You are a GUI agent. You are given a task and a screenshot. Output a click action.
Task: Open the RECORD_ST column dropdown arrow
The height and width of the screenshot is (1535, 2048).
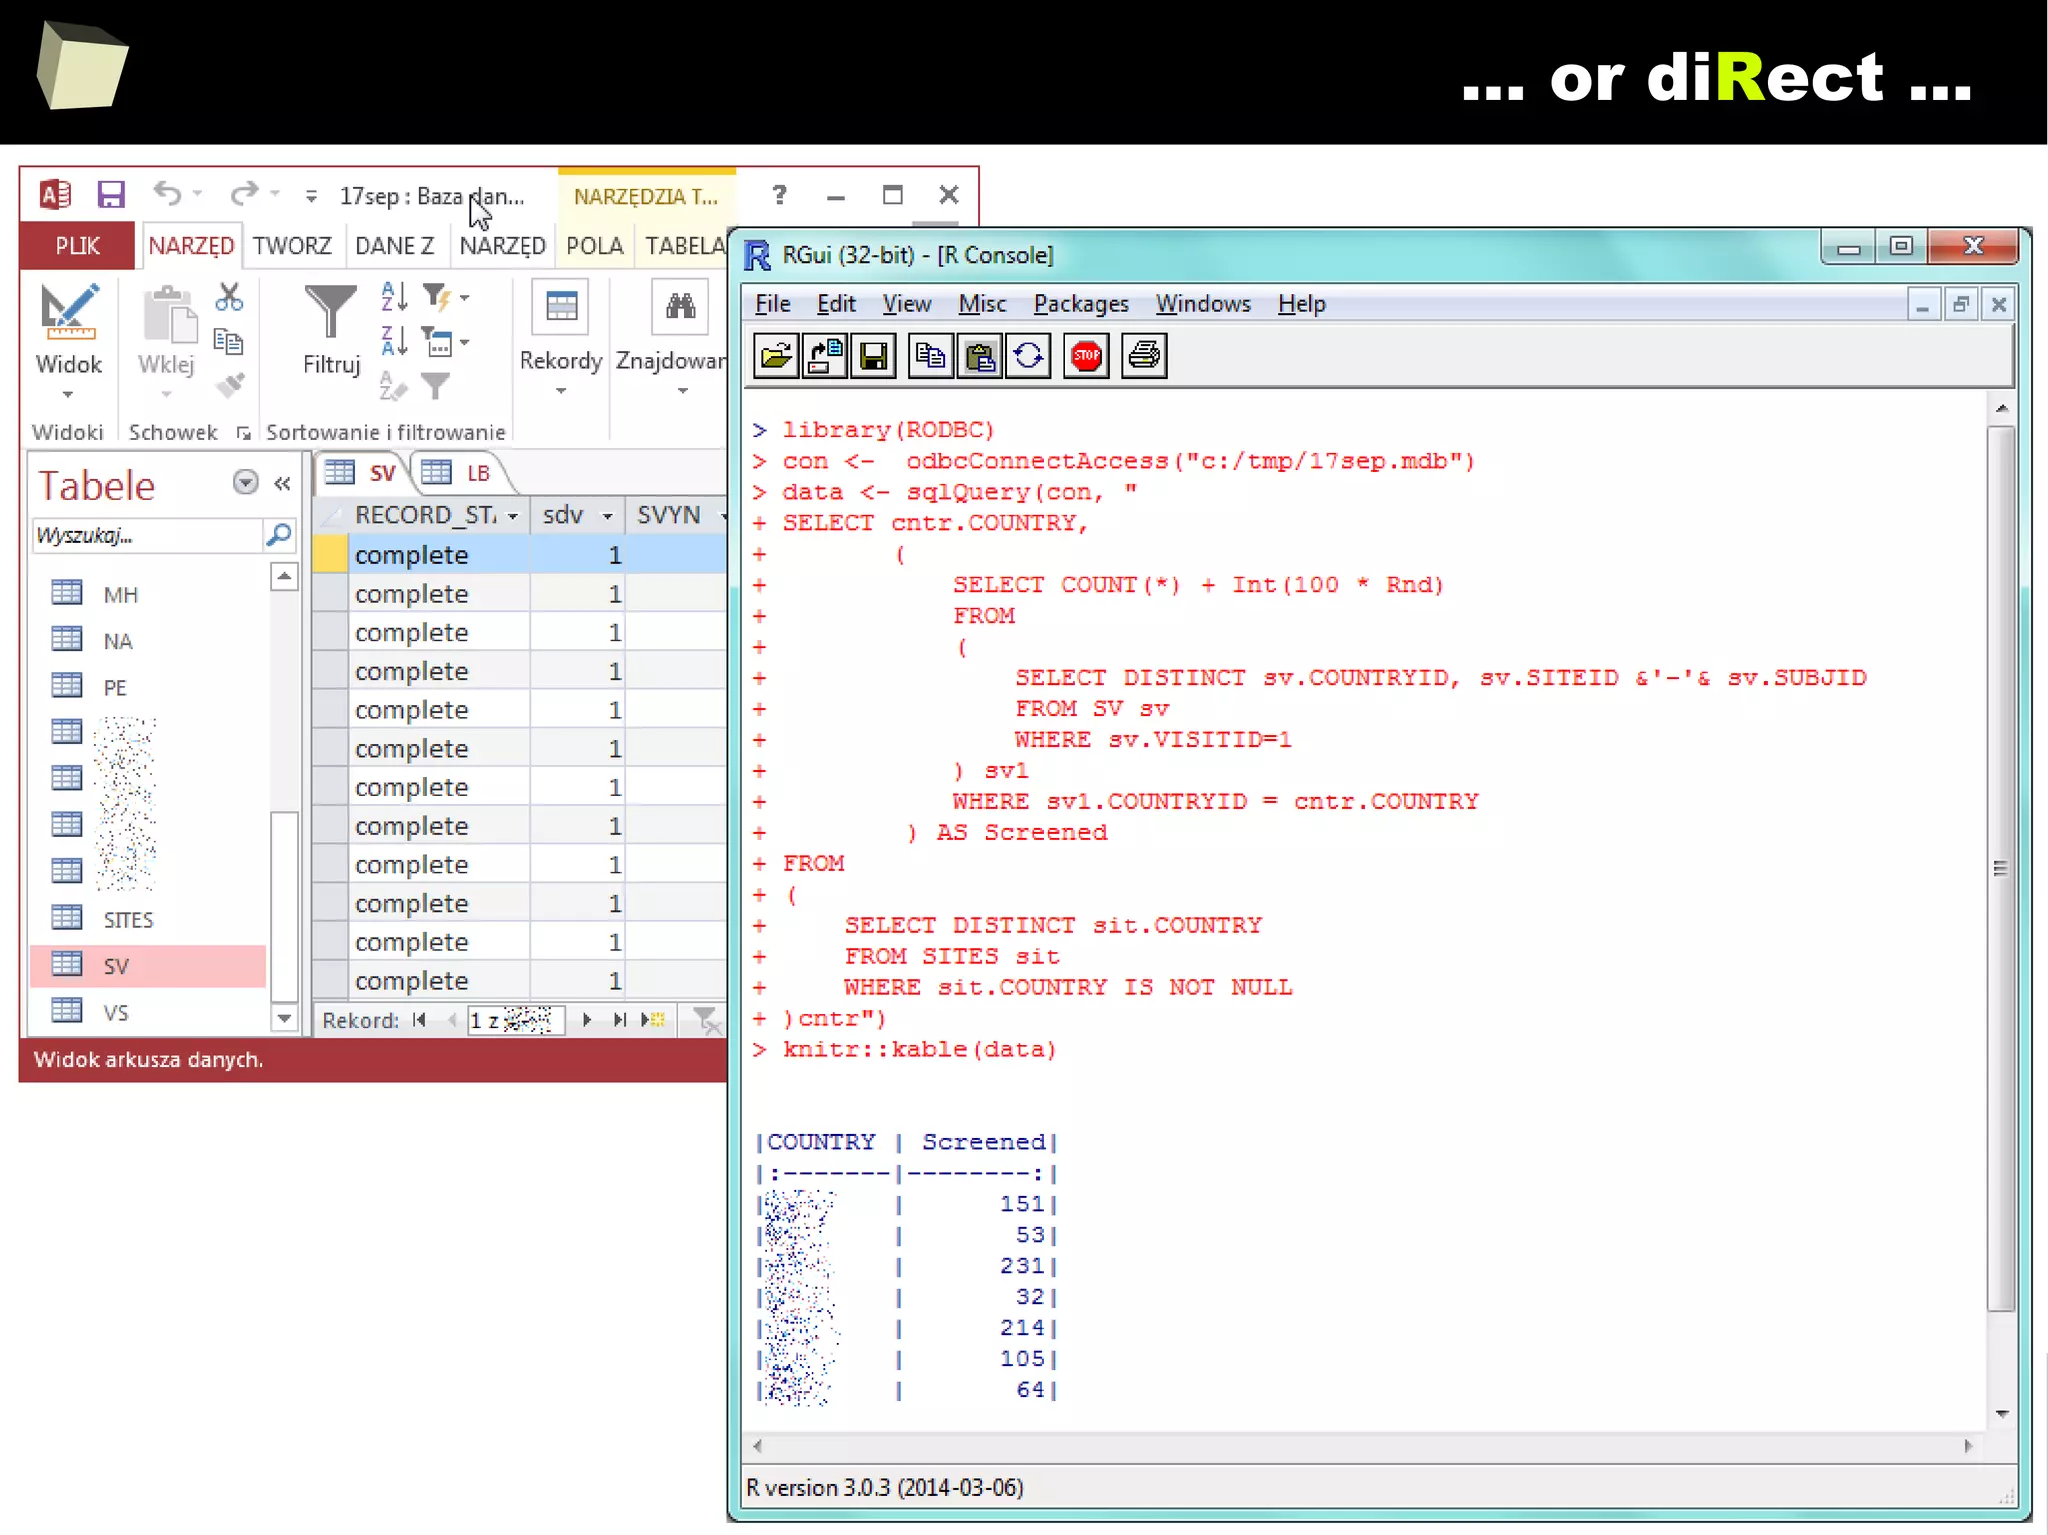513,516
